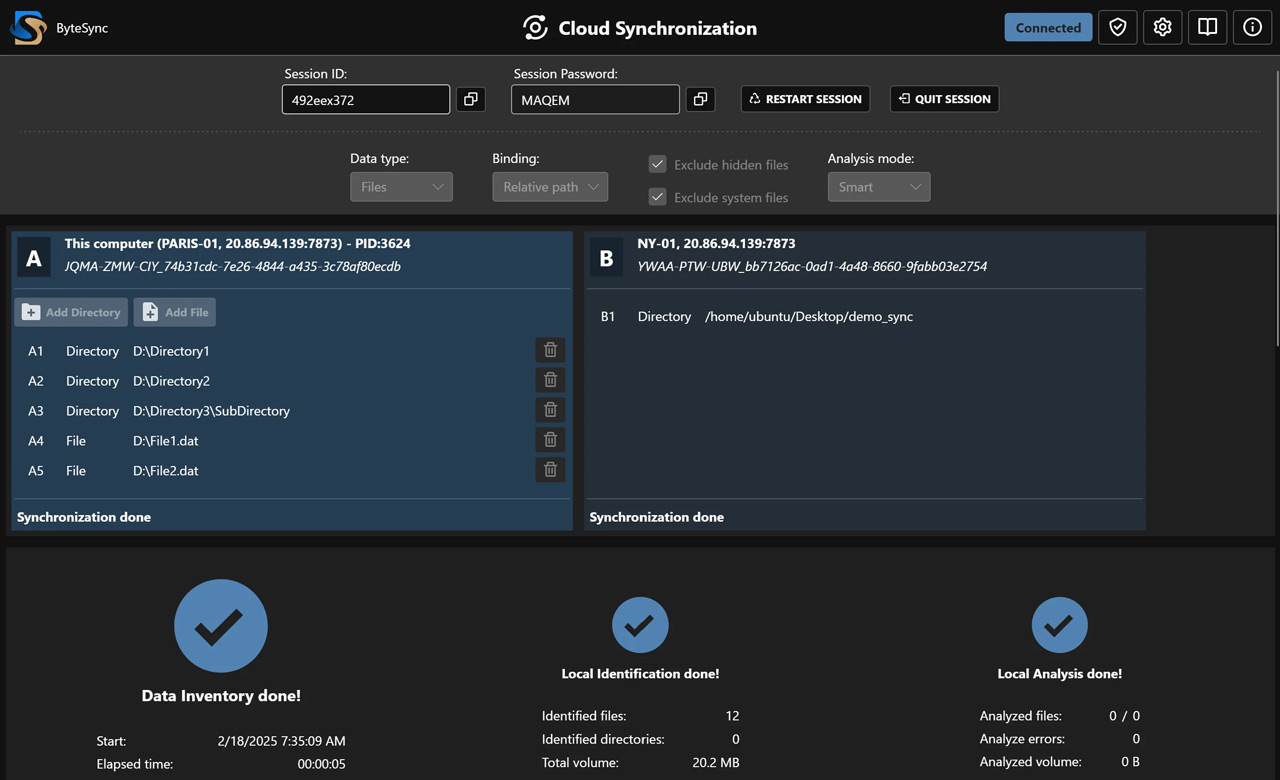Screen dimensions: 1280x780
Task: Copy the Session Password with copy icon
Action: click(701, 99)
